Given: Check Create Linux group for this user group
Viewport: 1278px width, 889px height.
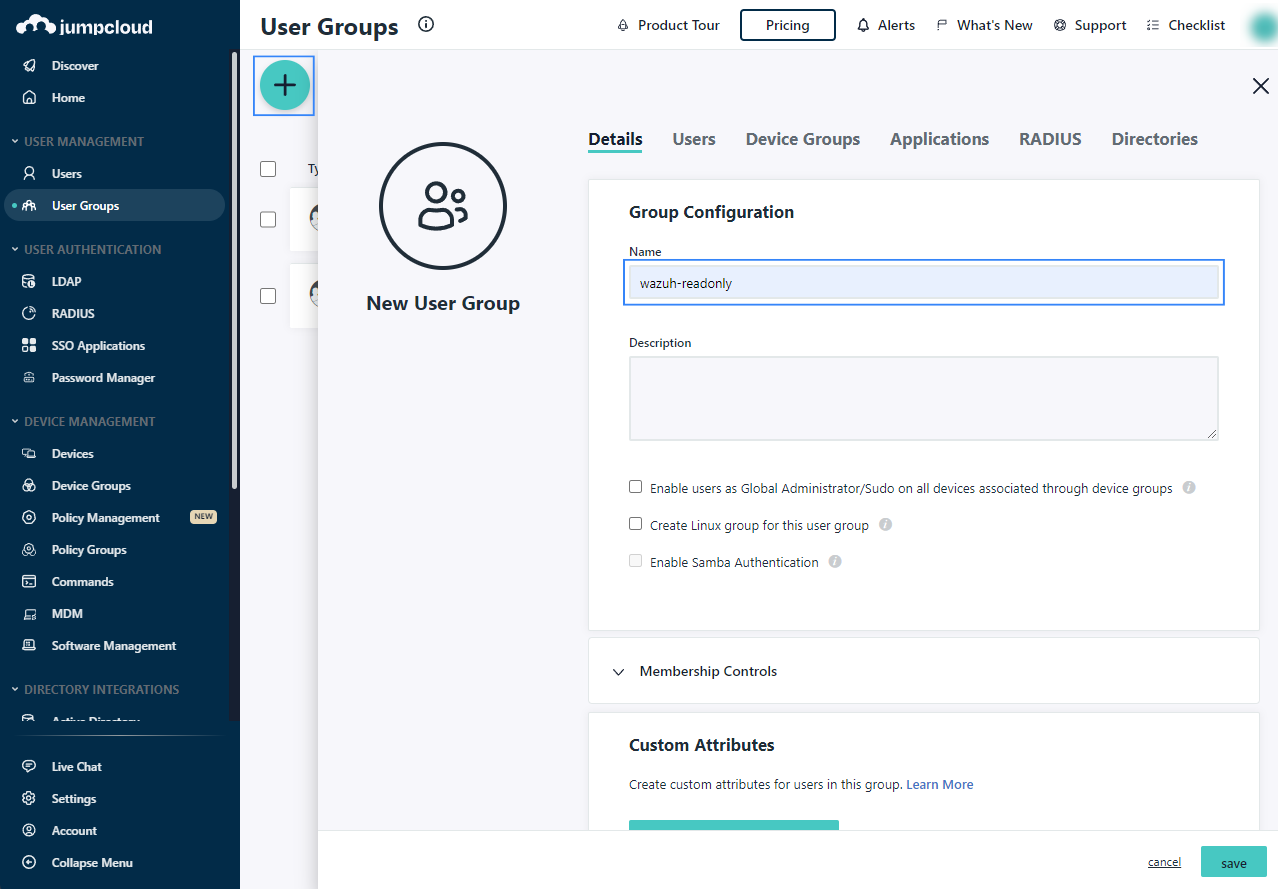Looking at the screenshot, I should 635,524.
